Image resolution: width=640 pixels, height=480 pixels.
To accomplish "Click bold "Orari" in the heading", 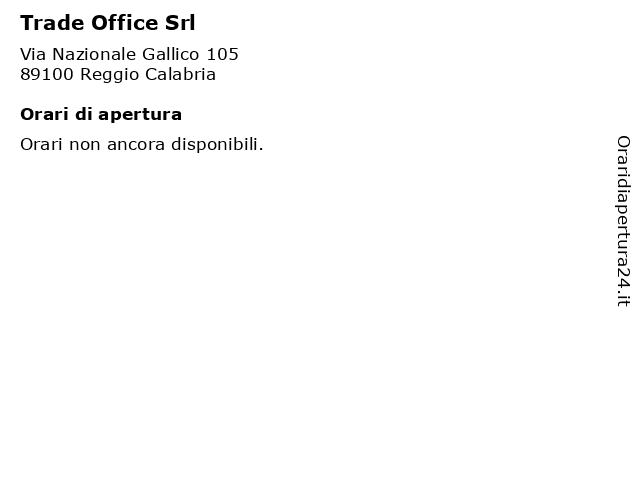I will tap(44, 114).
